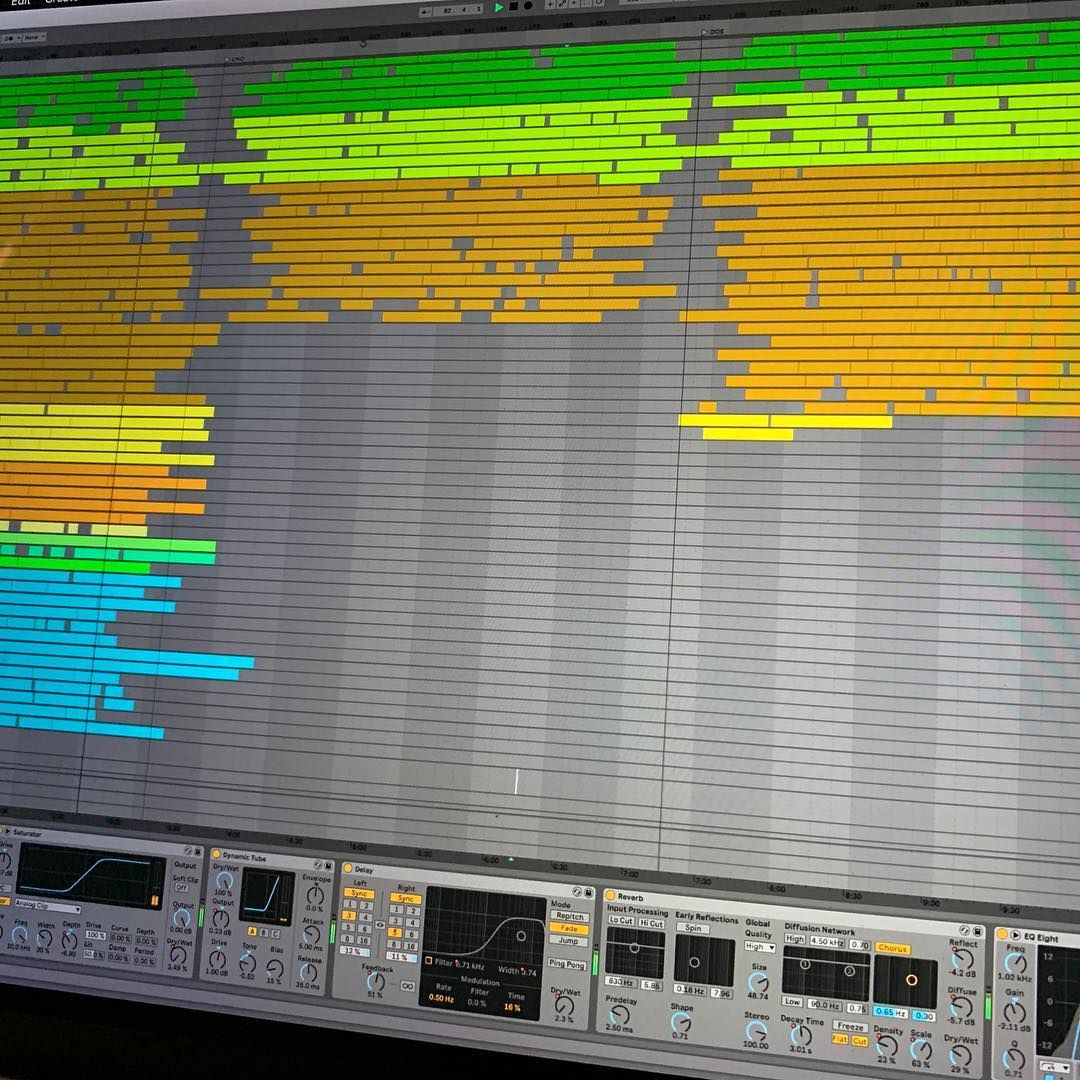Toggle the Delay device on/off button
This screenshot has height=1080, width=1080.
(348, 868)
